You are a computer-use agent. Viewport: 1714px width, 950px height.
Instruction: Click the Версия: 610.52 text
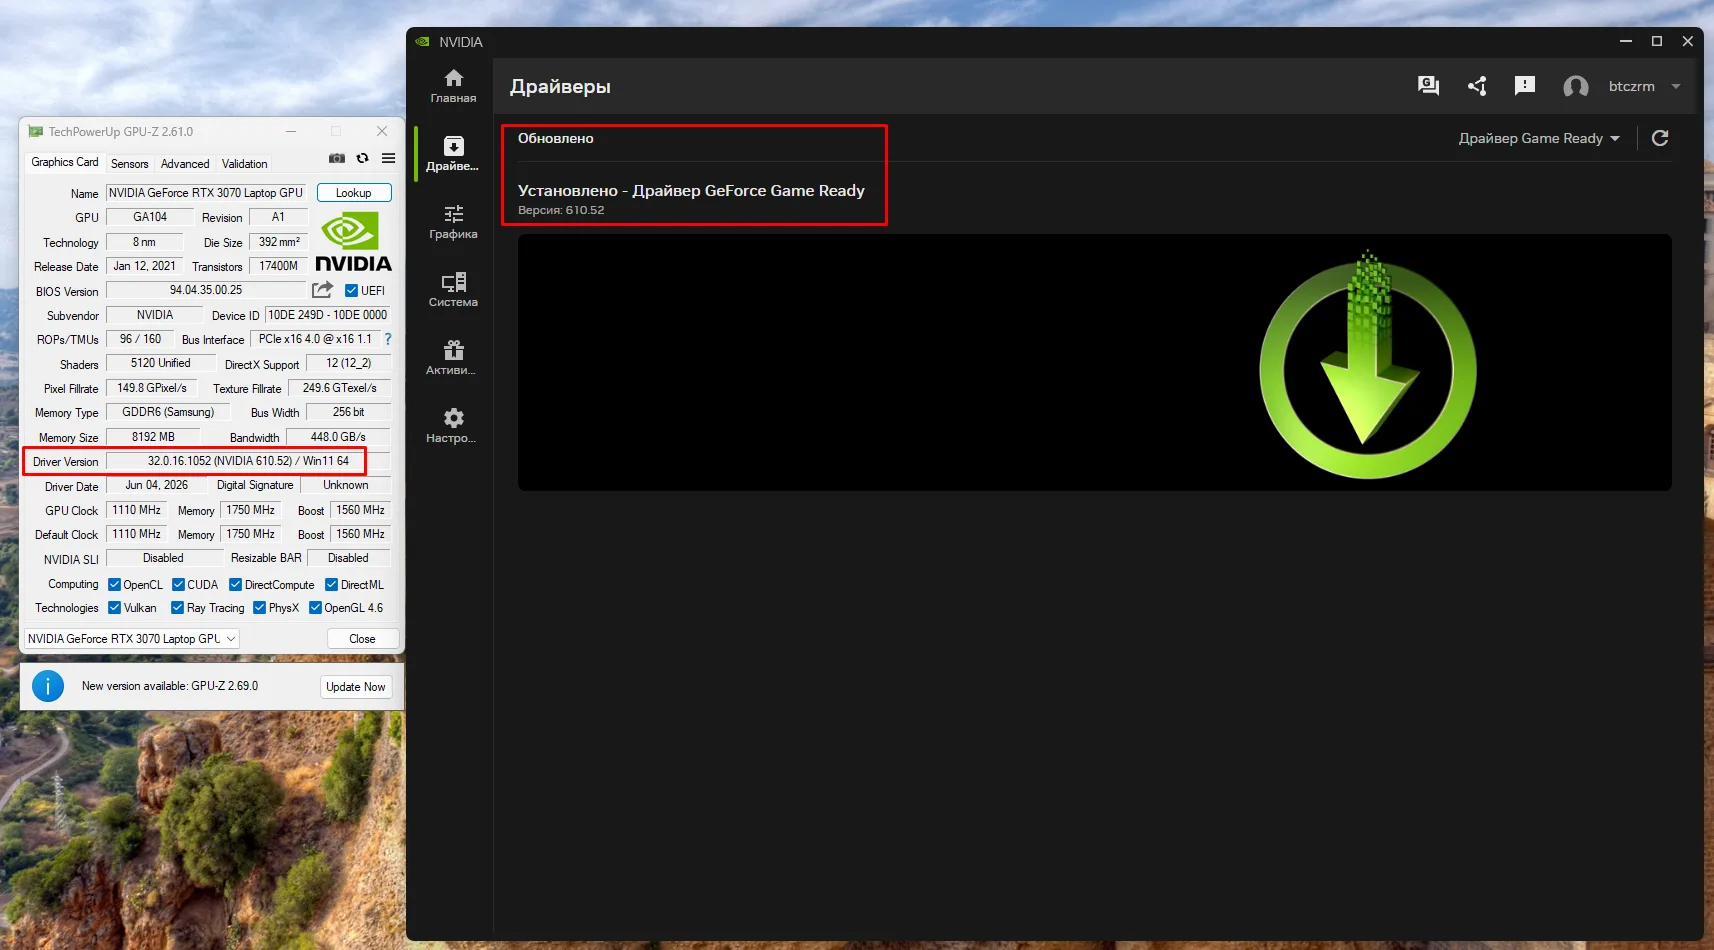[561, 210]
